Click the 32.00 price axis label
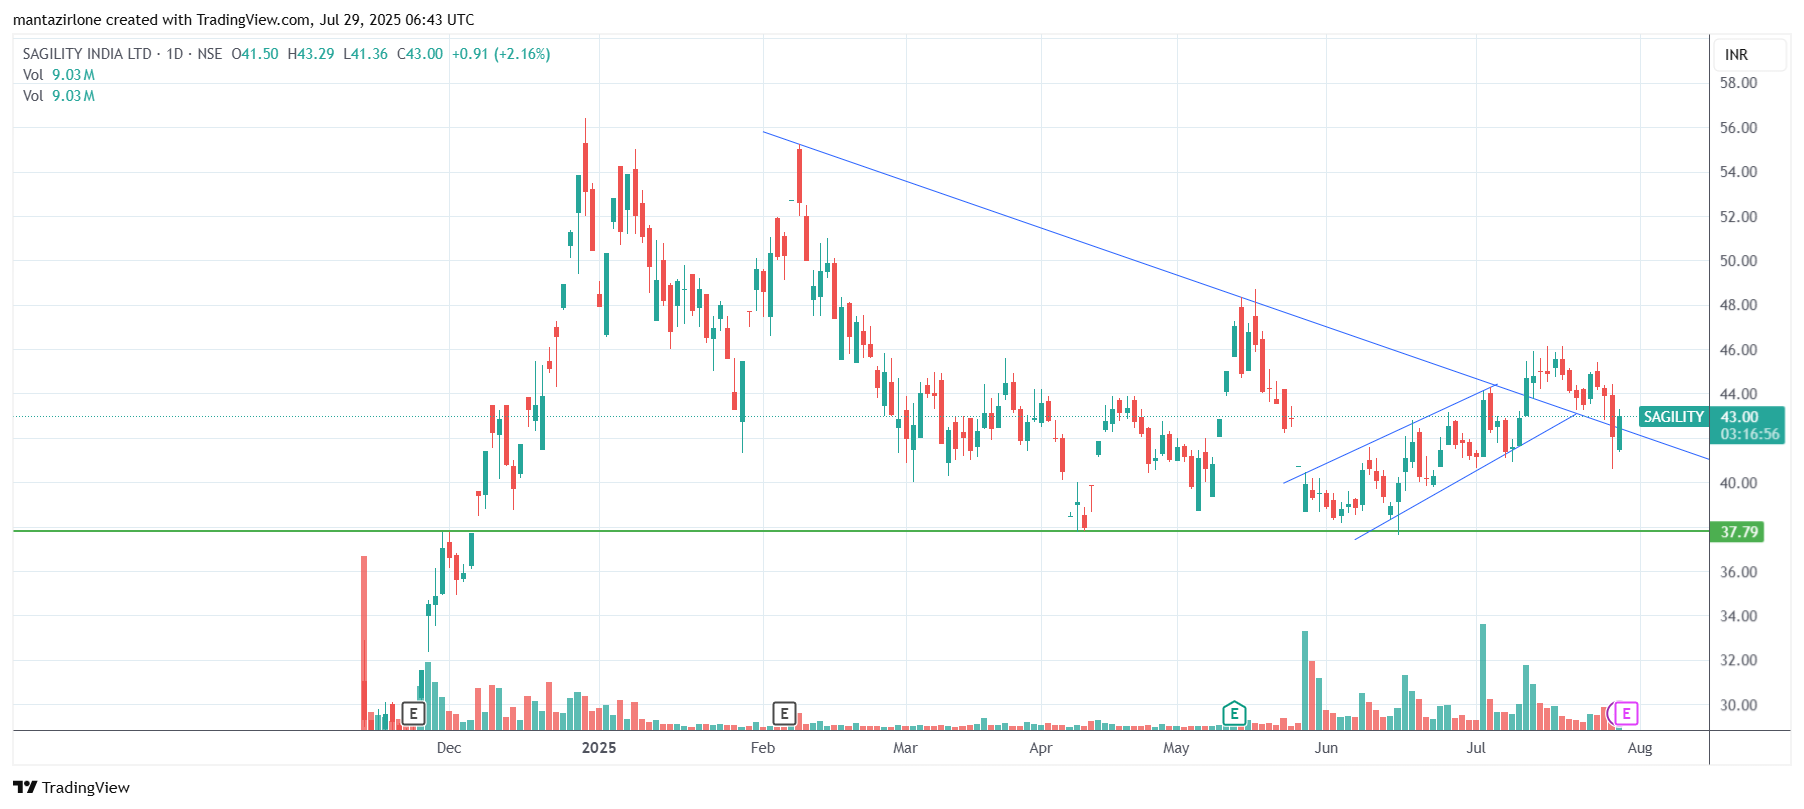Image resolution: width=1804 pixels, height=809 pixels. click(1738, 660)
